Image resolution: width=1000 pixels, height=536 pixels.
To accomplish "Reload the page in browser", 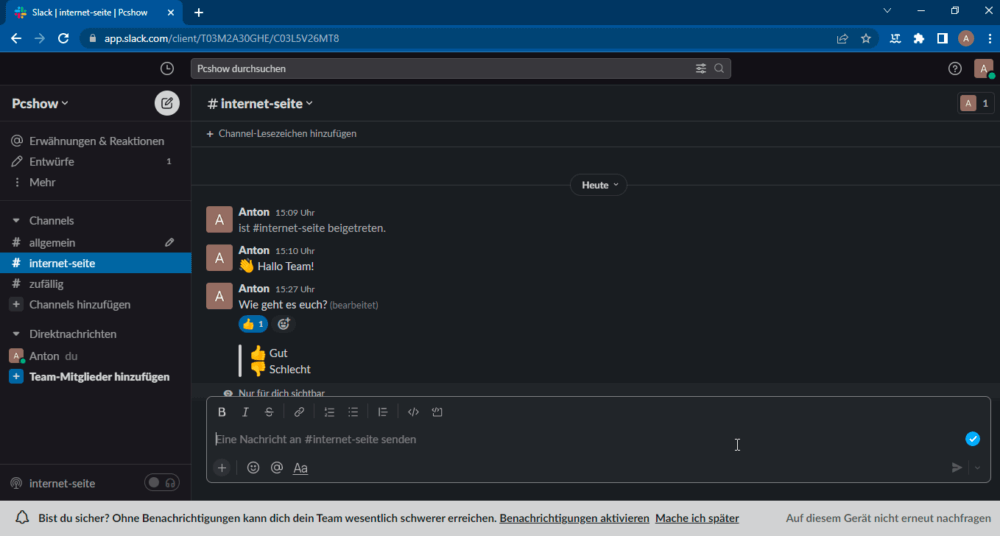I will [63, 38].
